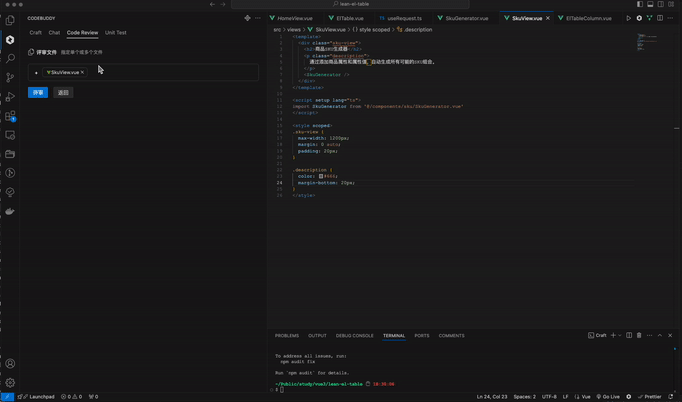
Task: Open editor more actions ellipsis
Action: (x=670, y=18)
